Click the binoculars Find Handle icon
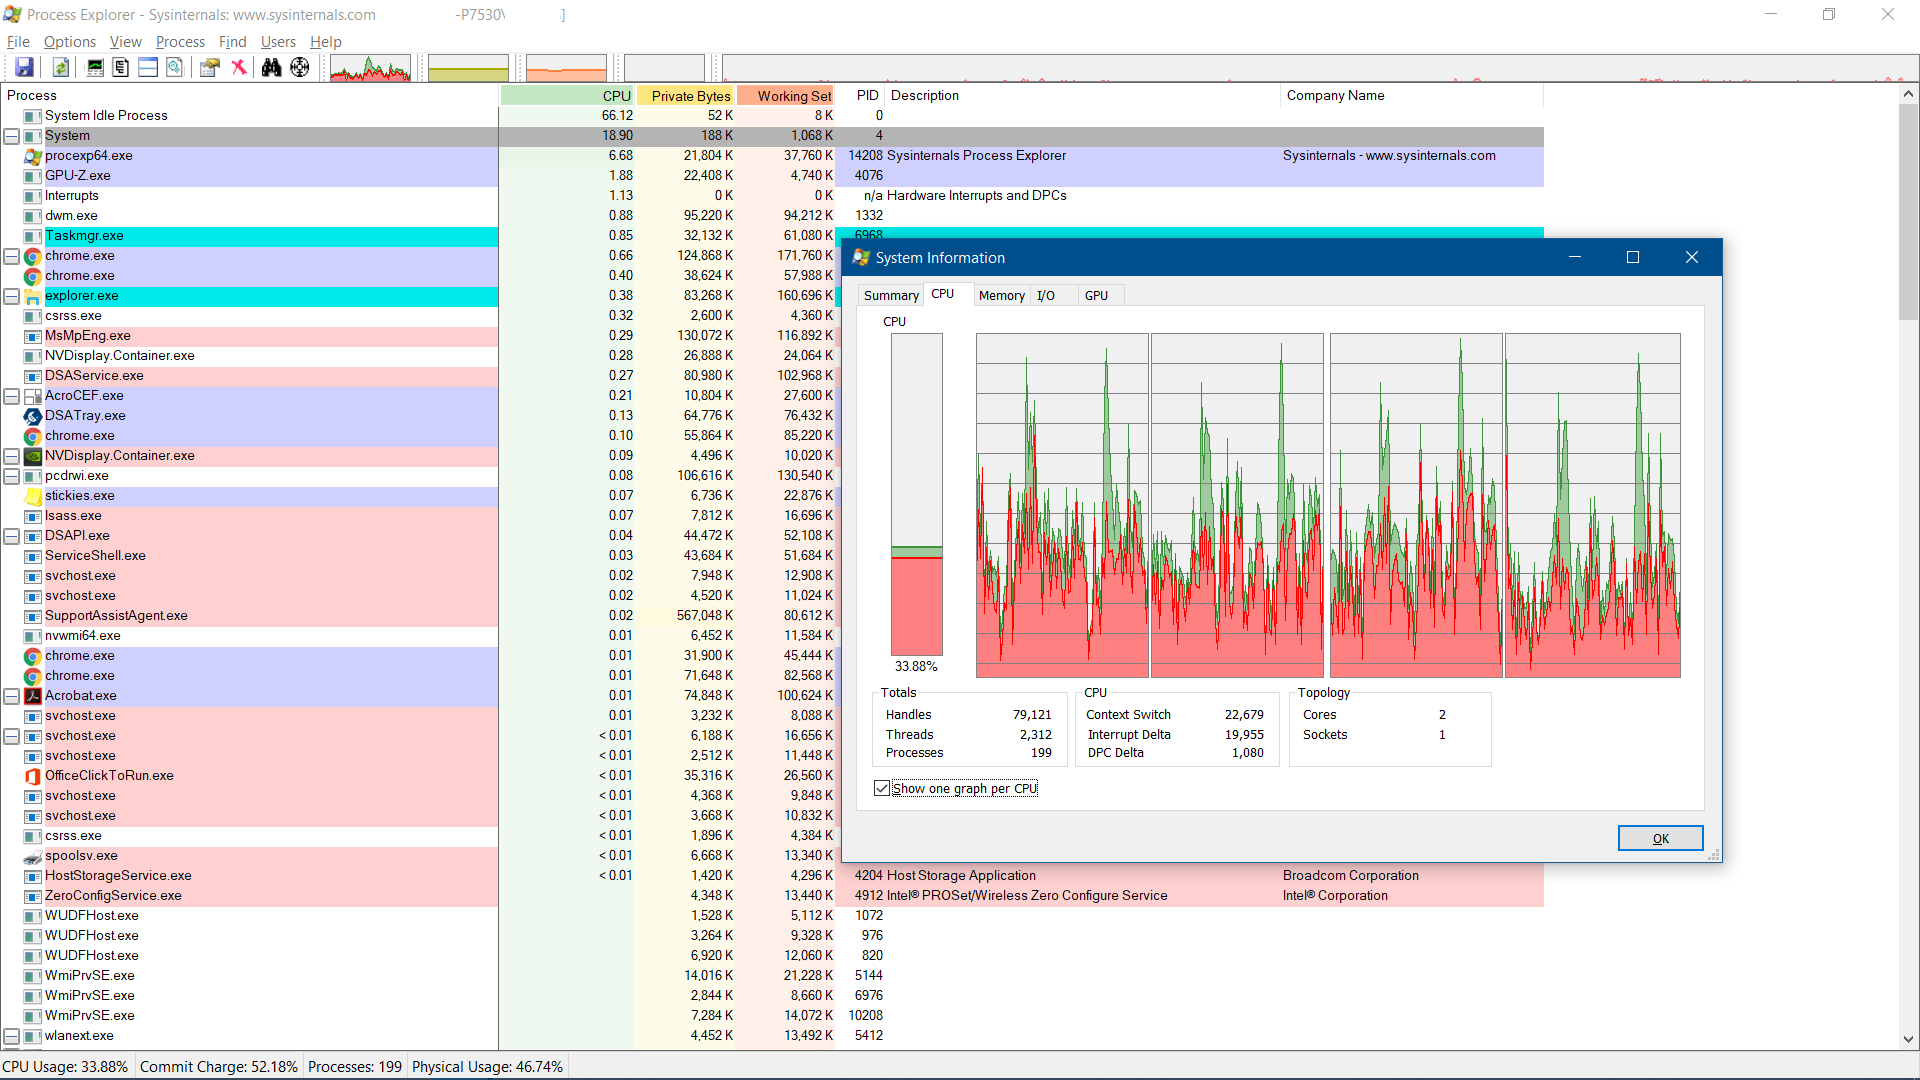This screenshot has height=1080, width=1920. pos(271,67)
